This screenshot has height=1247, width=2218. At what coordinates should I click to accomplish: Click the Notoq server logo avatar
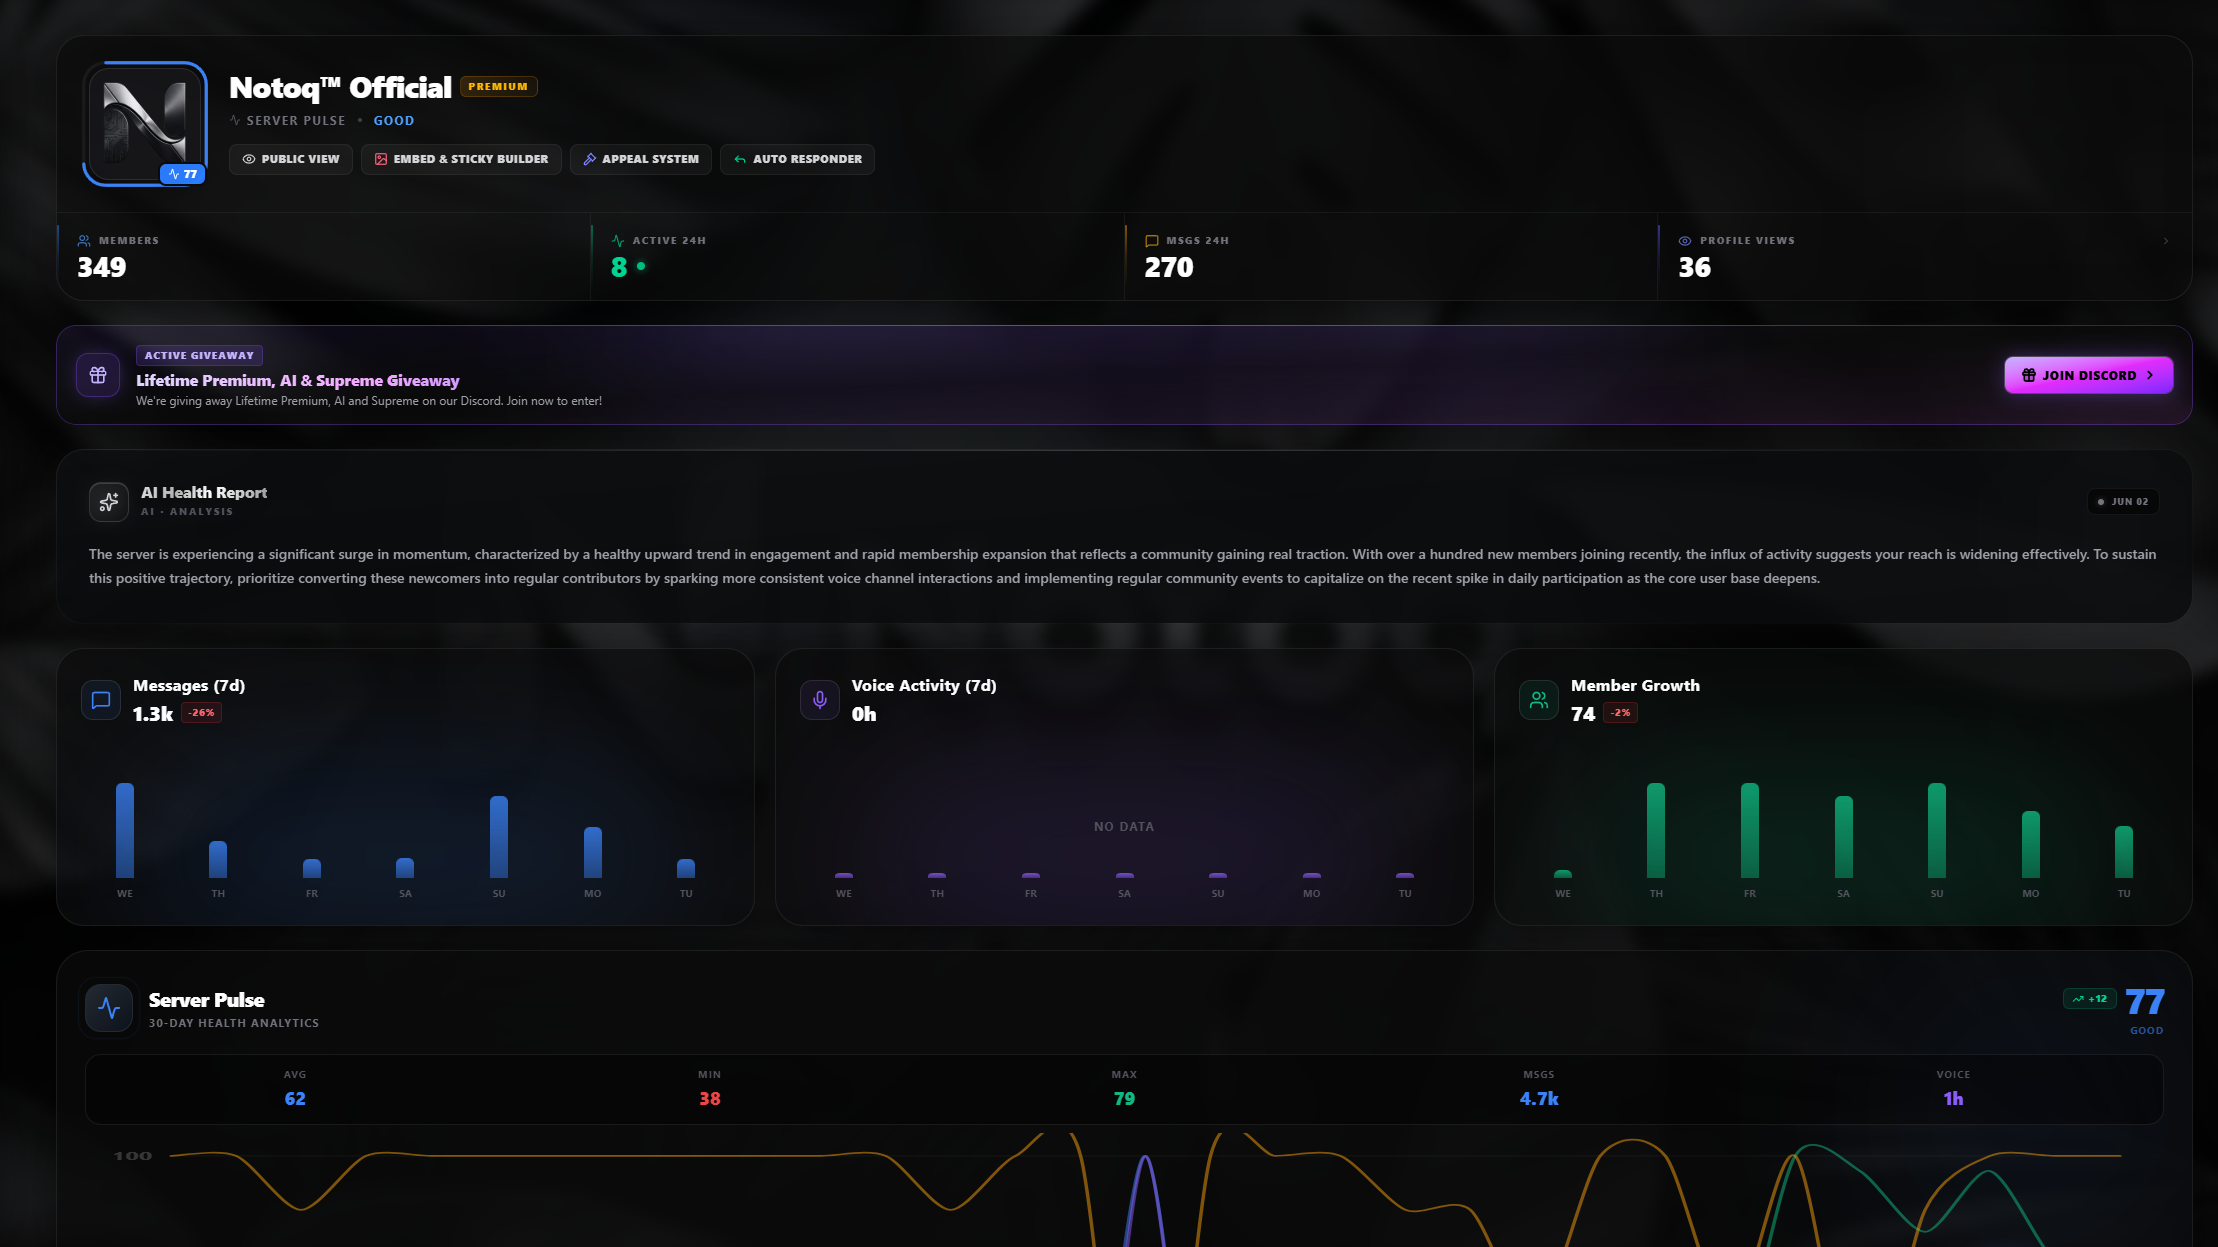145,123
